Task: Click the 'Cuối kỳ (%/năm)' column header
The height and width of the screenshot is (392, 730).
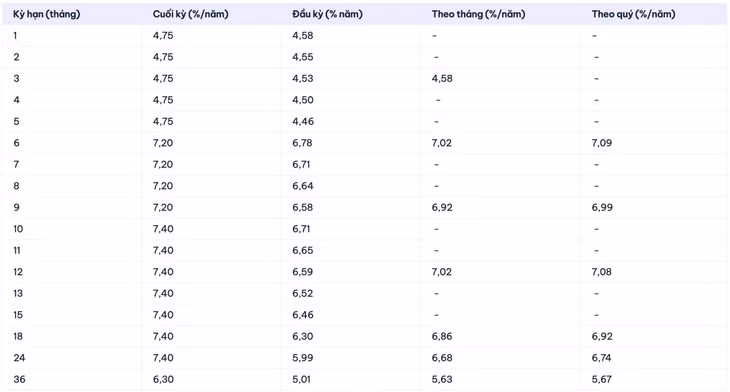Action: [190, 14]
